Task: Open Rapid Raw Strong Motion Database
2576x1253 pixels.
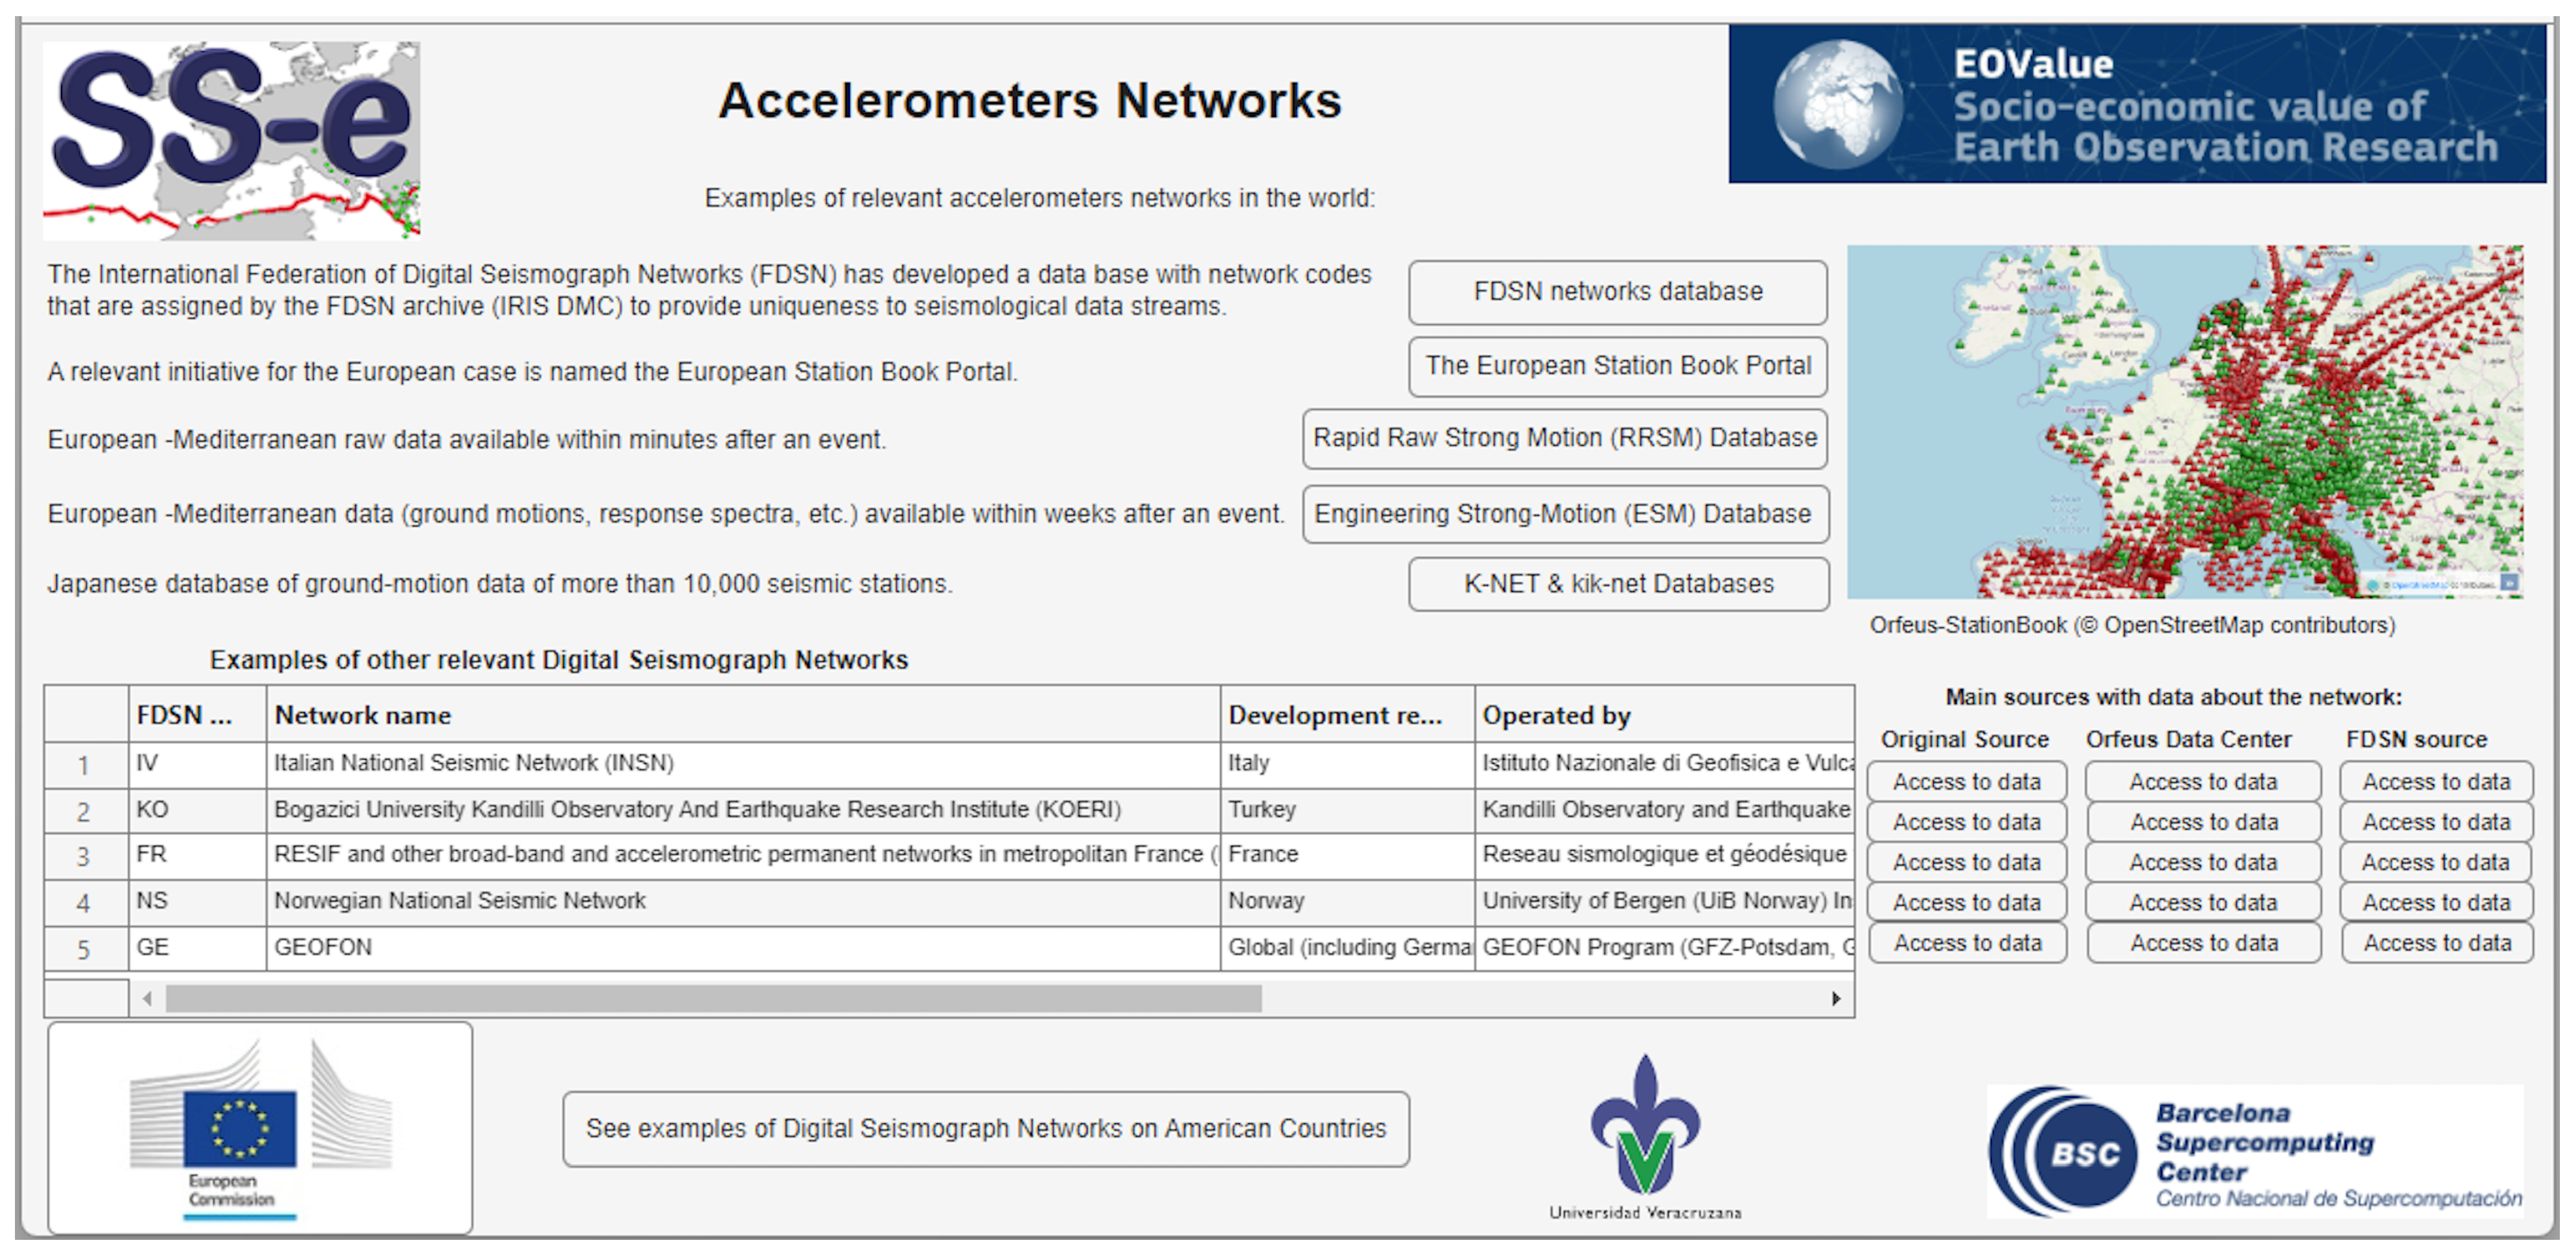Action: [1565, 438]
